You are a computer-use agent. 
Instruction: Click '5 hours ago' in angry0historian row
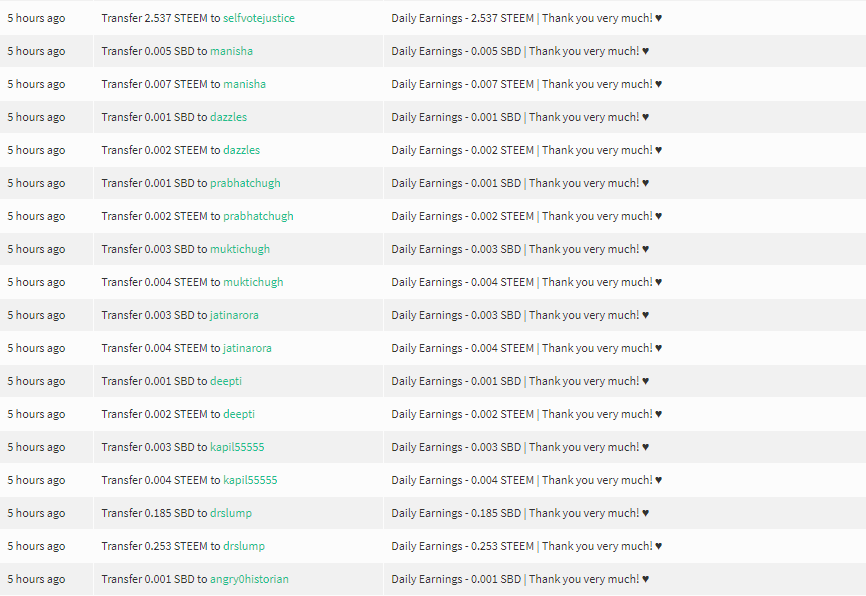pos(36,579)
